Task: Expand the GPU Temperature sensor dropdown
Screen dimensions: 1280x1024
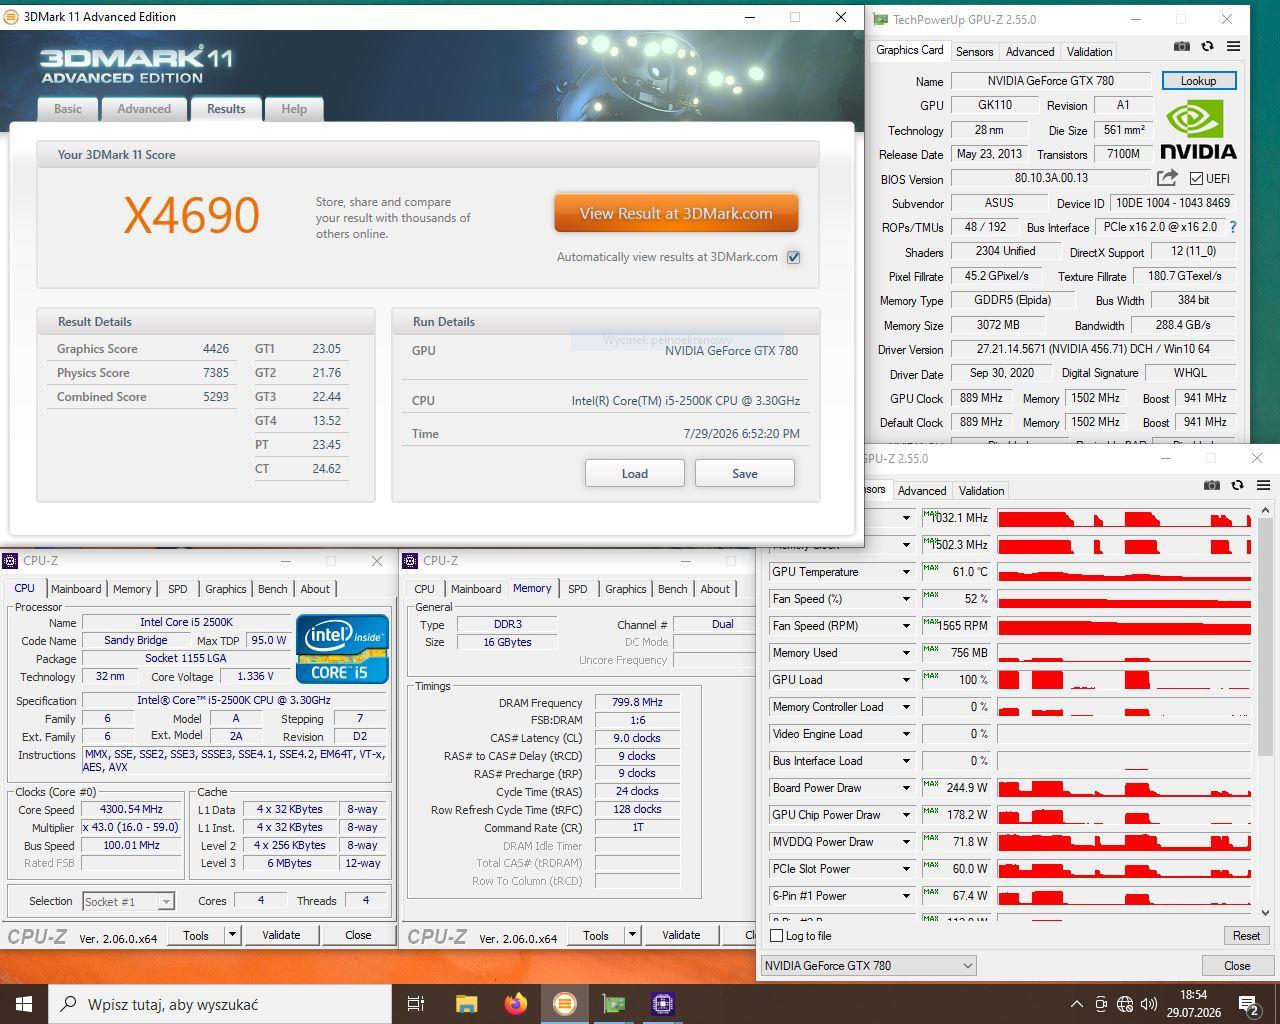Action: 906,572
